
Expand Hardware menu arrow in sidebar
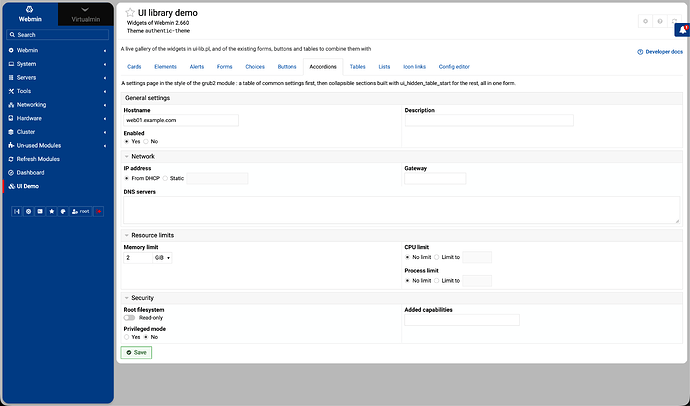point(105,119)
